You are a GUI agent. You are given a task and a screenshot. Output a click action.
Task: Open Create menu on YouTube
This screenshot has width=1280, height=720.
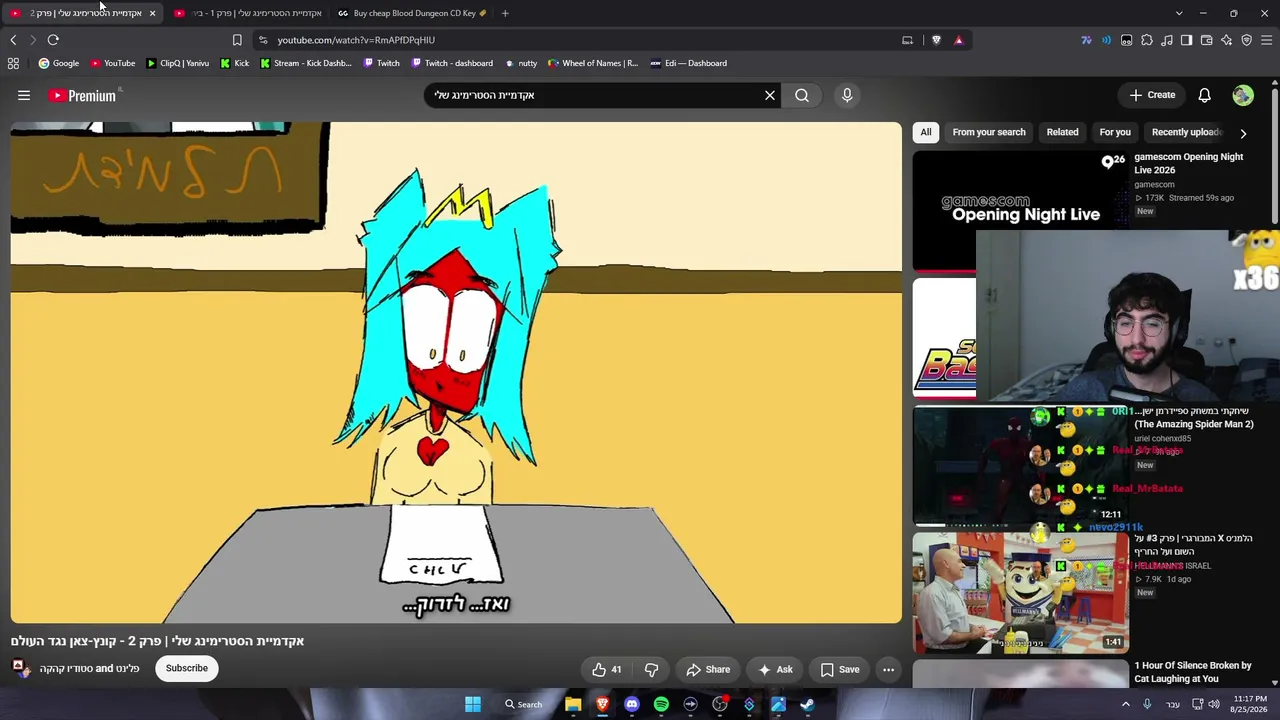[x=1153, y=95]
